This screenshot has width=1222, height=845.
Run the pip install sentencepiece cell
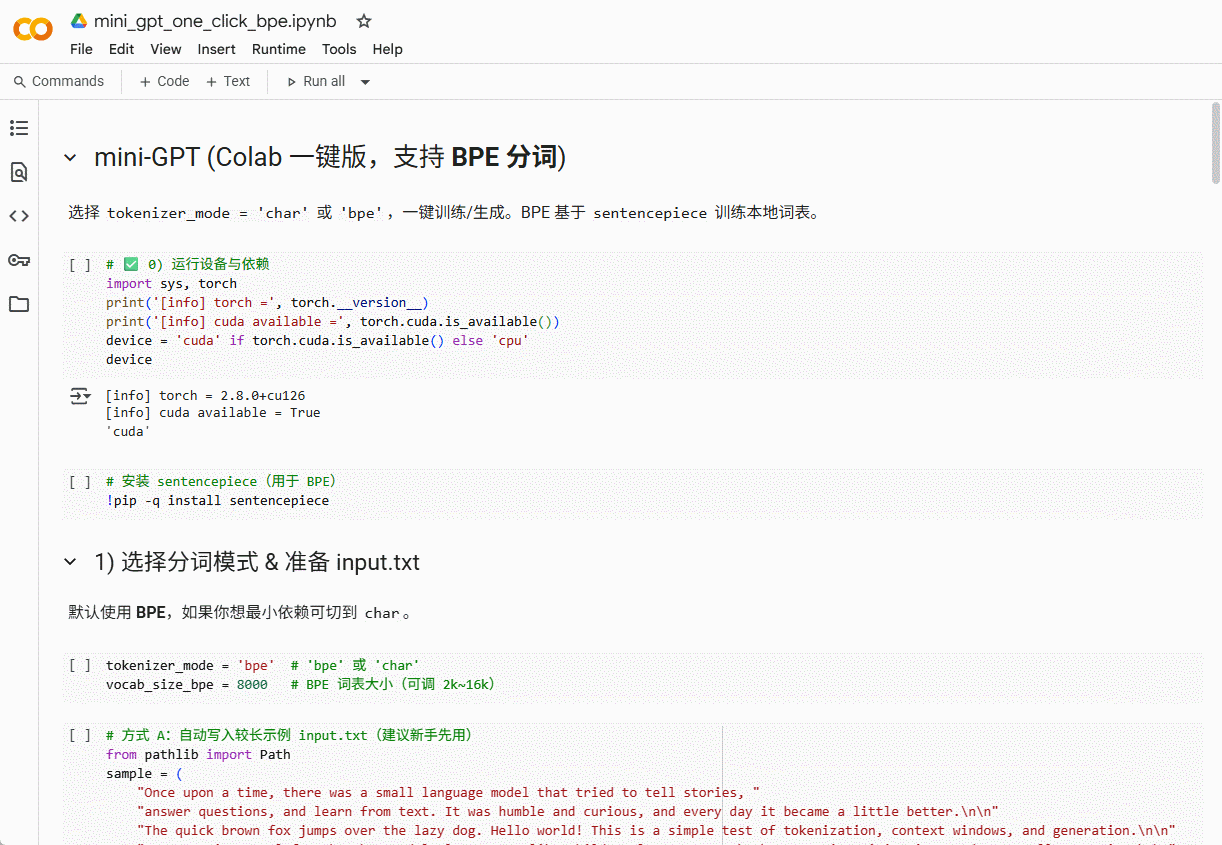pos(80,482)
